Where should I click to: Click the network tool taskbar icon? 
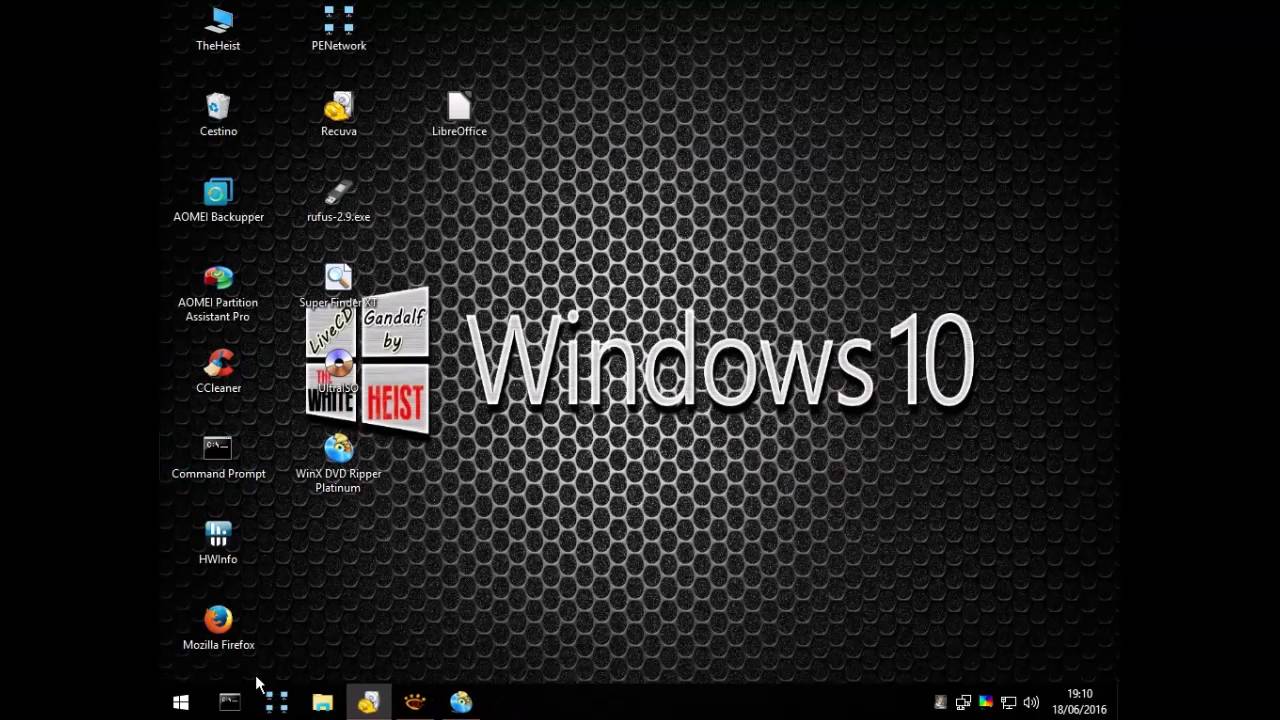coord(277,703)
